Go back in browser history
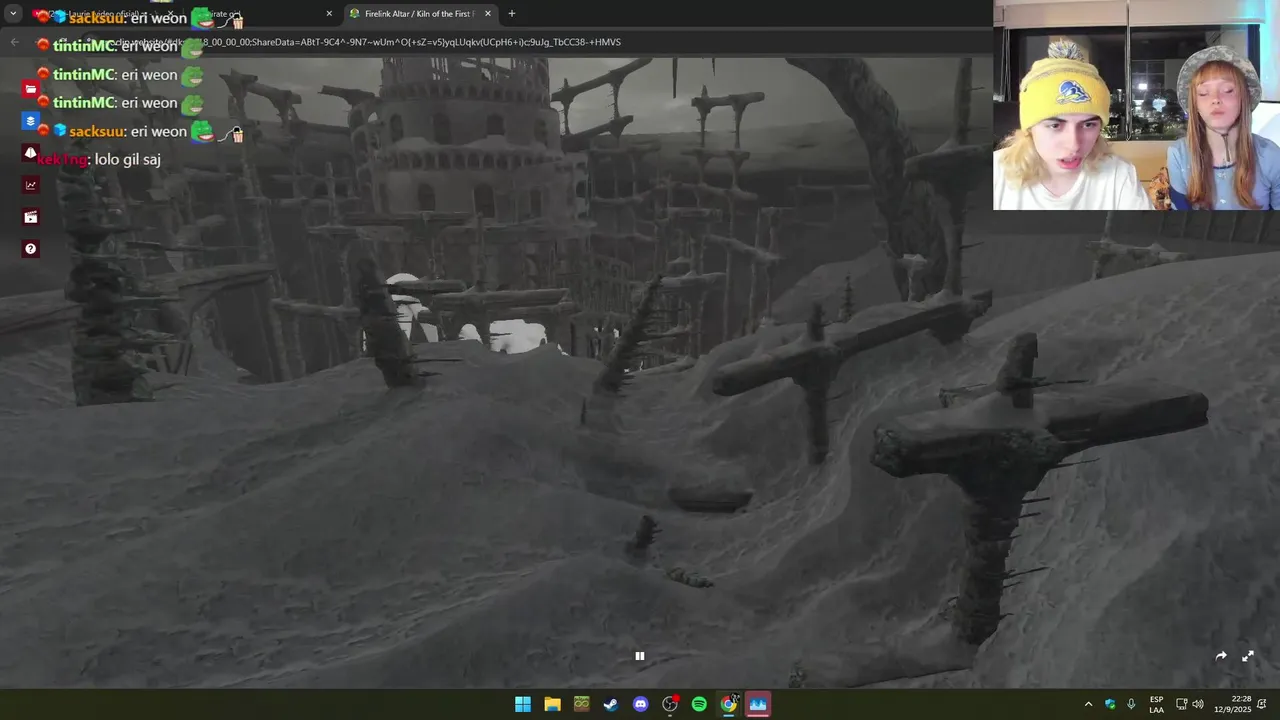The height and width of the screenshot is (720, 1280). 14,42
